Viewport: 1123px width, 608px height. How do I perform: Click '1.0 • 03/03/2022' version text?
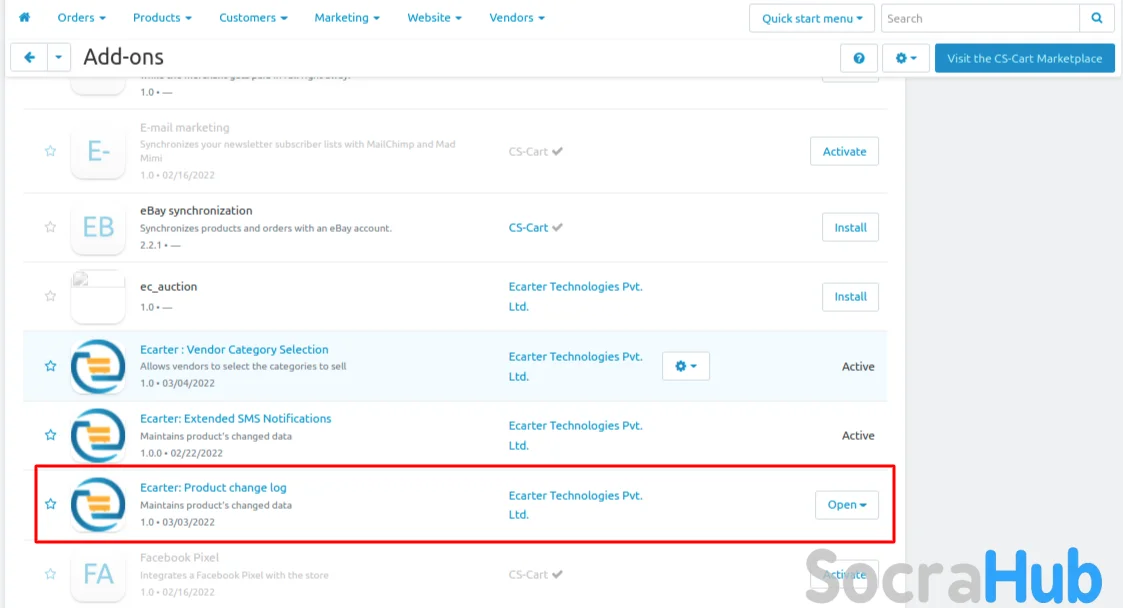(177, 522)
